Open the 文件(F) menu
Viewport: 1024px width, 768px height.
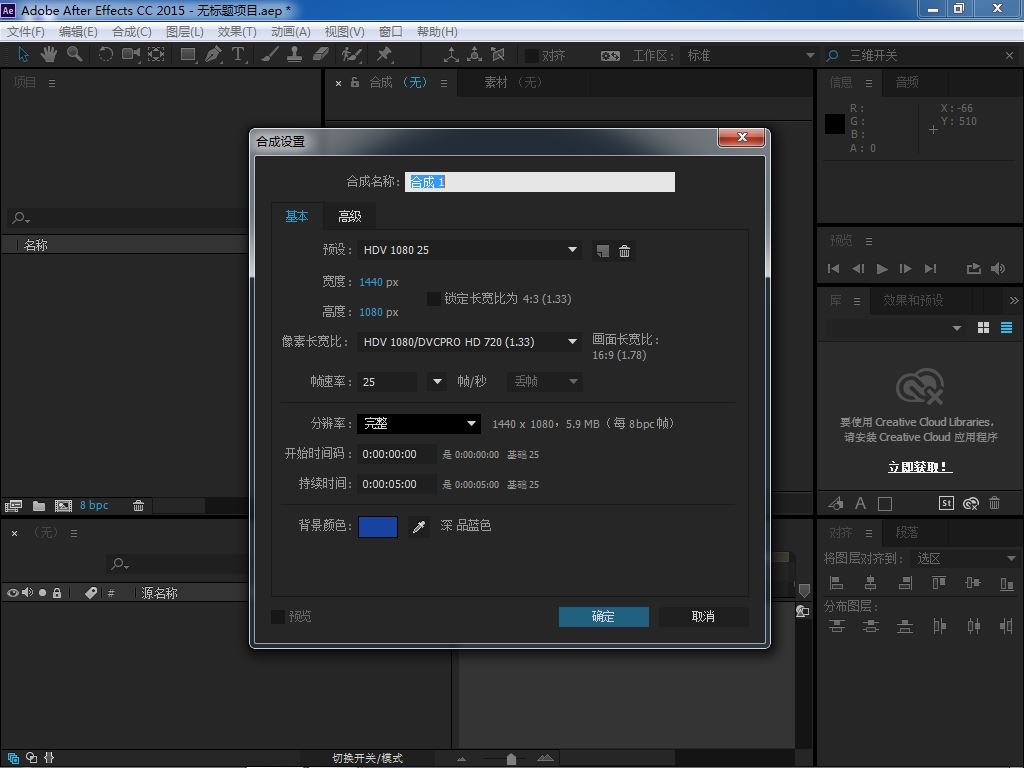[25, 31]
